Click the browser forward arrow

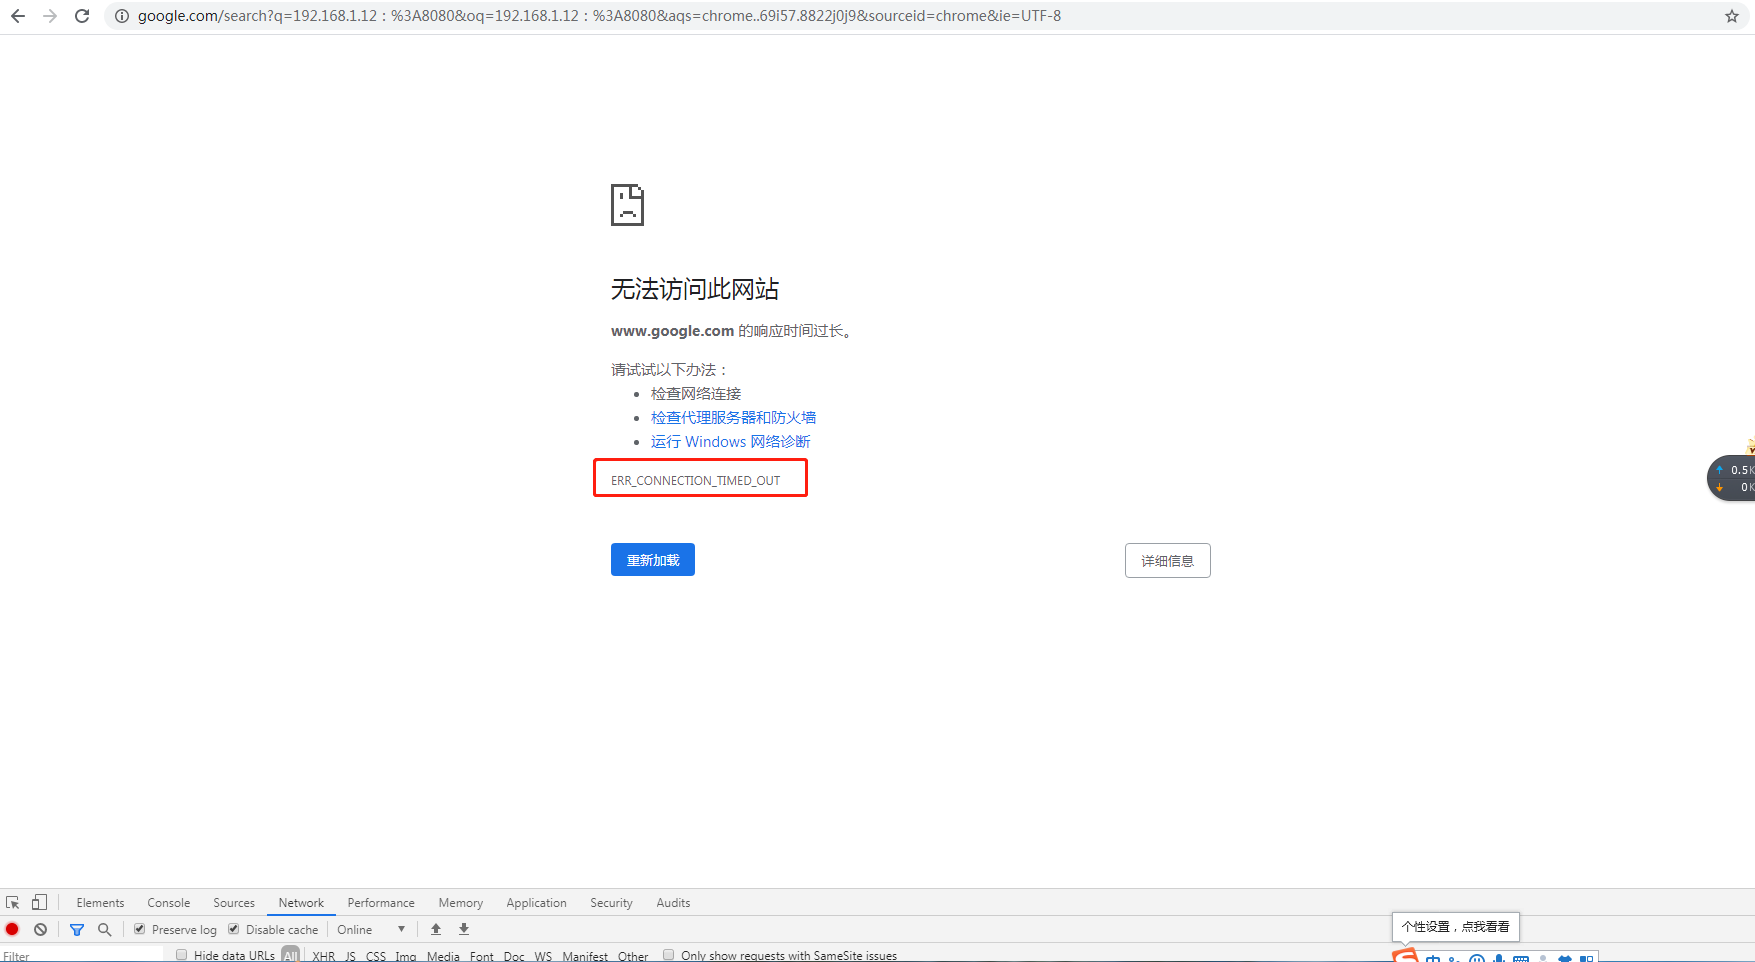(x=50, y=16)
